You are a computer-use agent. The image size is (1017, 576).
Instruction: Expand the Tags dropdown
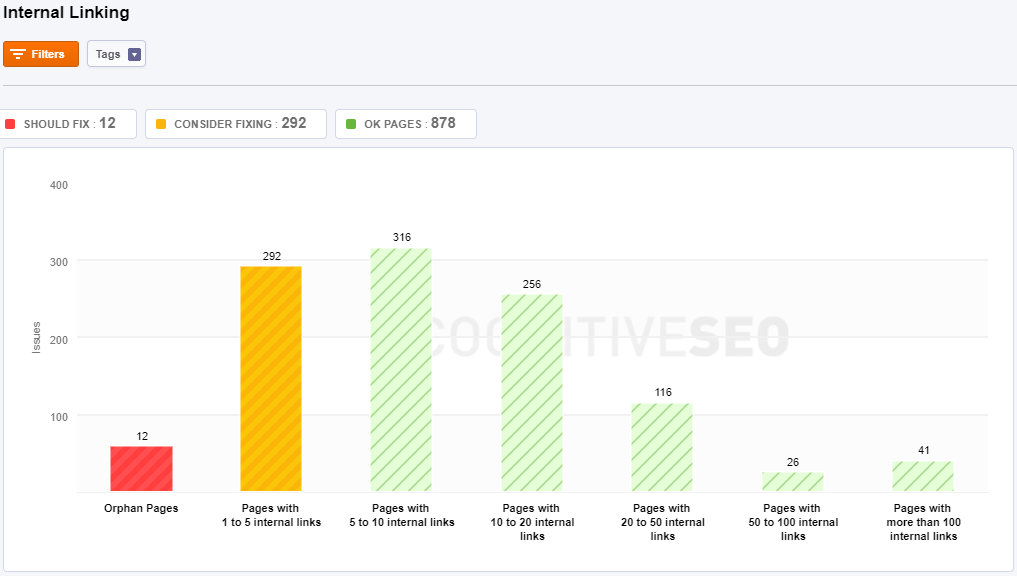[x=116, y=54]
